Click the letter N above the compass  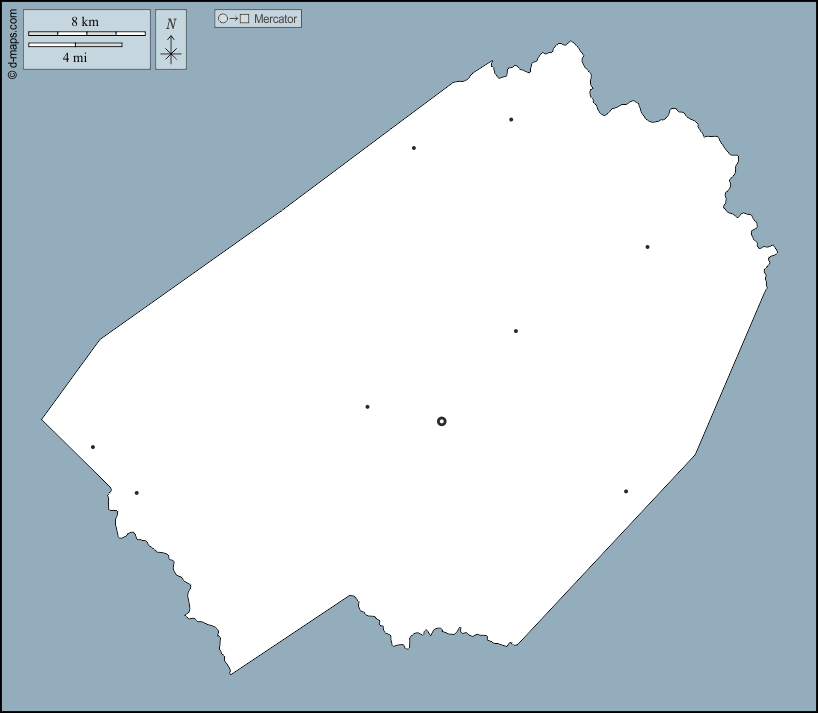tap(171, 24)
